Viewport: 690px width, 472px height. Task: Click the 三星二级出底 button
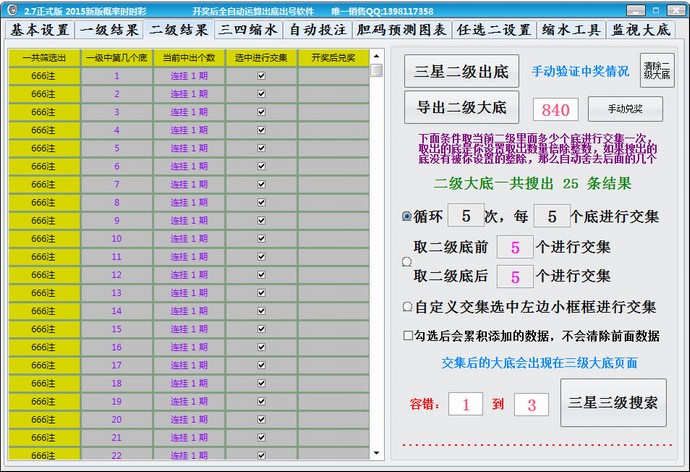461,72
